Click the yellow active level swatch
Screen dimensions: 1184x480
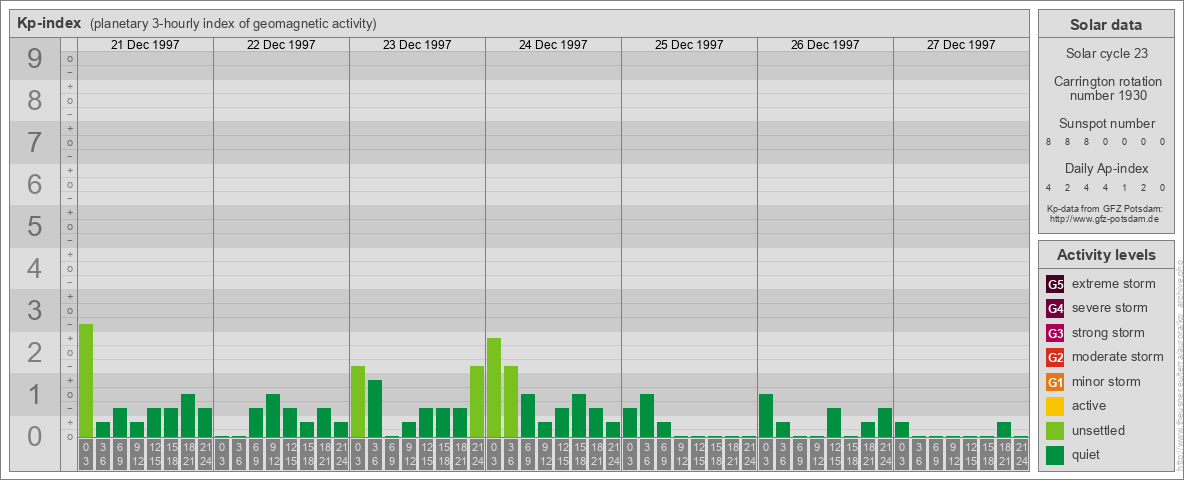click(x=1055, y=406)
